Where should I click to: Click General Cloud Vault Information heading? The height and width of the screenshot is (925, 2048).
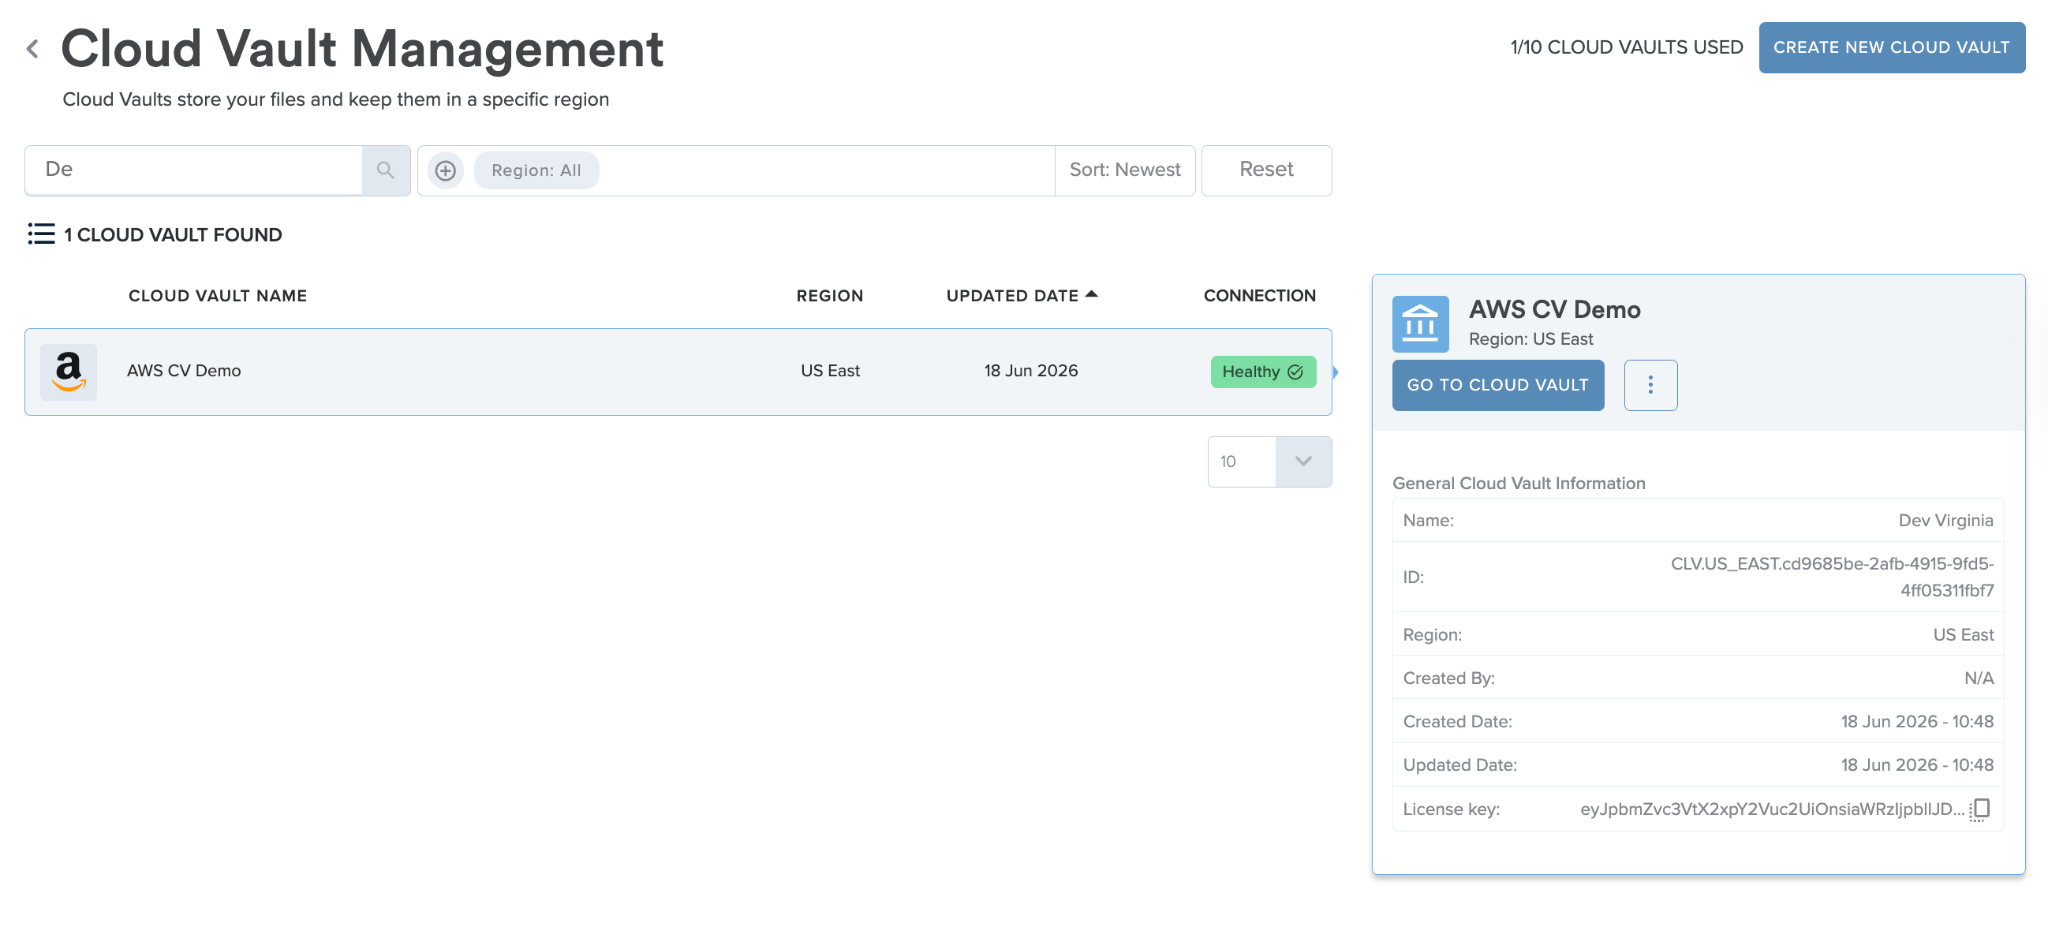1519,484
